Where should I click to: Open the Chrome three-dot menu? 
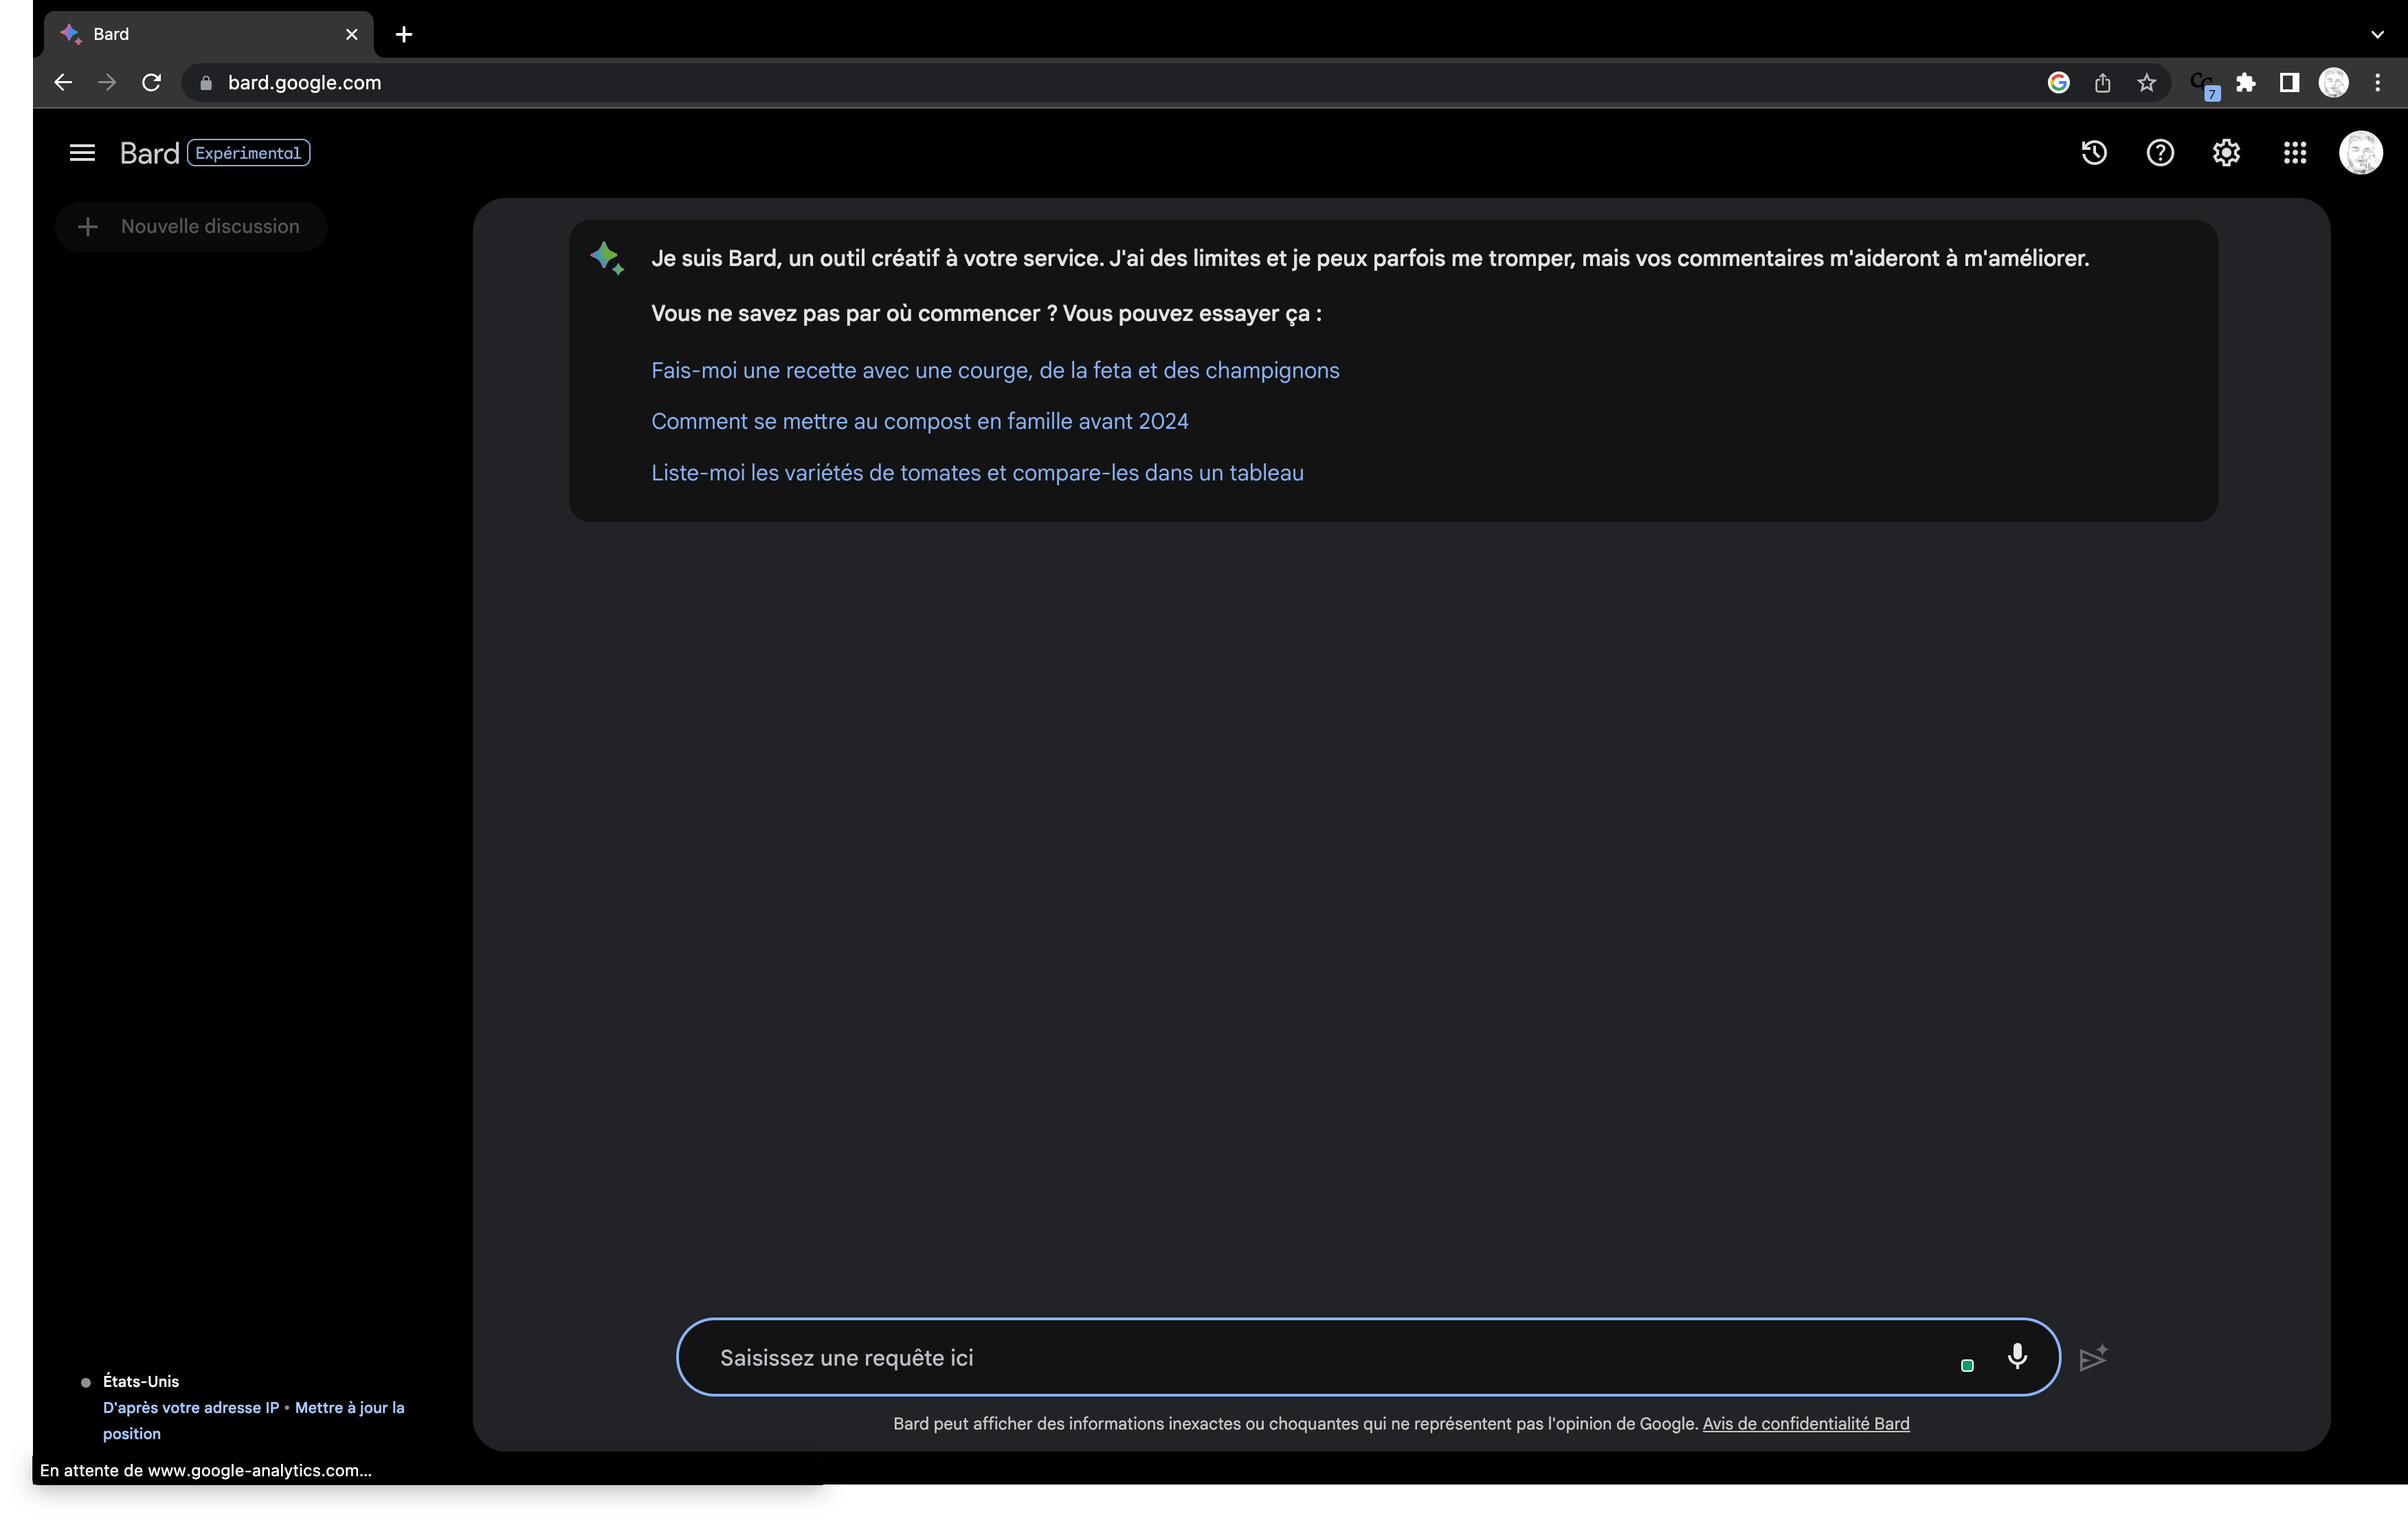pos(2377,83)
